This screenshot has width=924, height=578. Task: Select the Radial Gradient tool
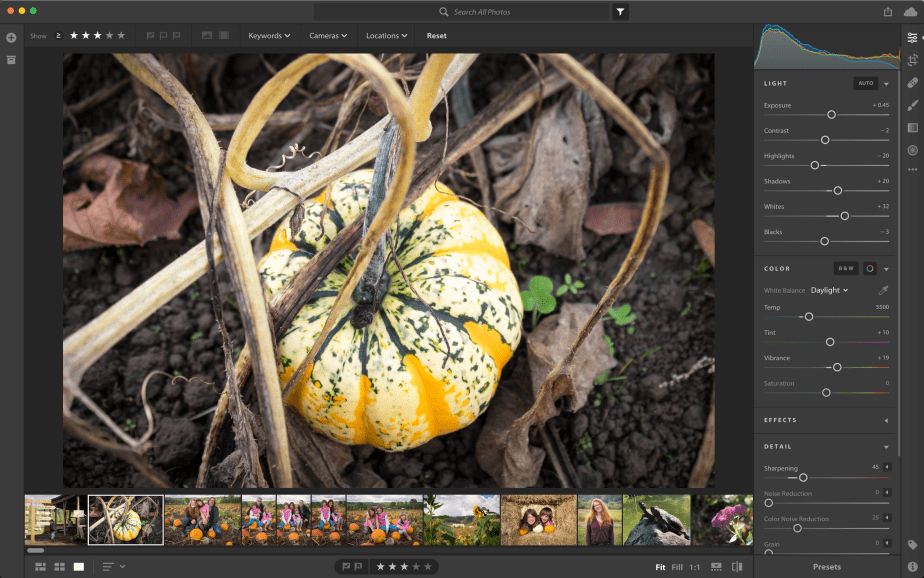(912, 150)
